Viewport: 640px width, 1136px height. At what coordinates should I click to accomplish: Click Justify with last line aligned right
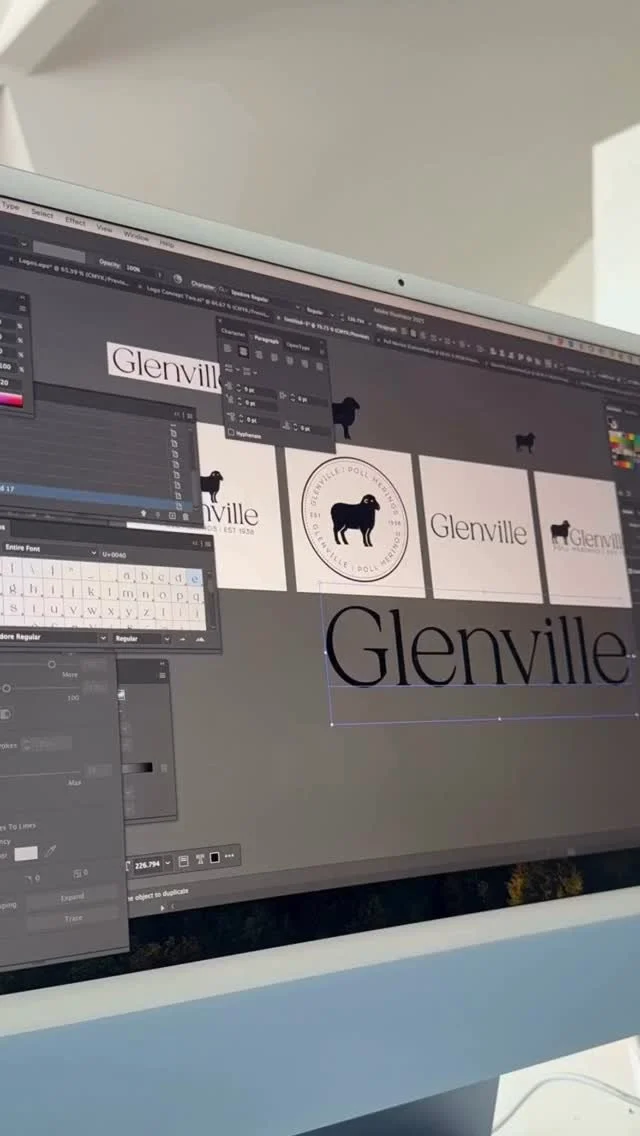pyautogui.click(x=304, y=364)
